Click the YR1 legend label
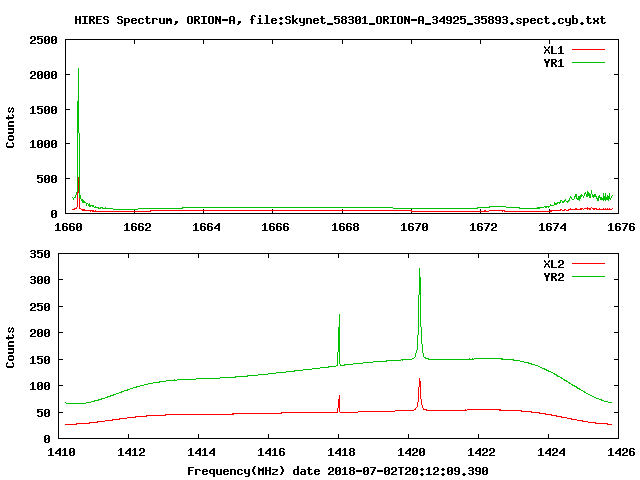This screenshot has width=640, height=480. [553, 63]
